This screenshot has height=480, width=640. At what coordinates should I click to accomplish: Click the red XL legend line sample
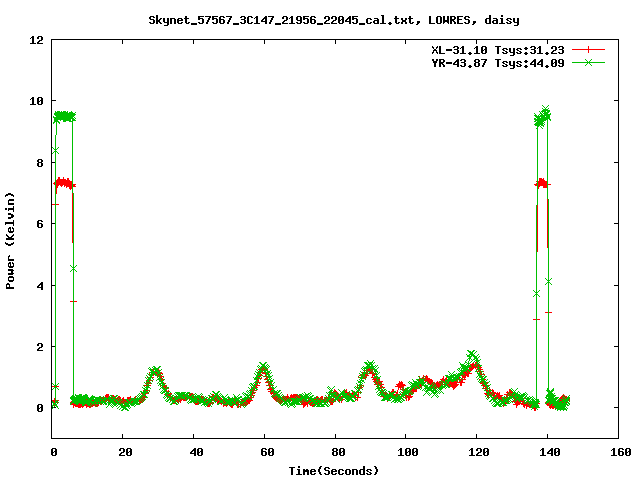(588, 50)
